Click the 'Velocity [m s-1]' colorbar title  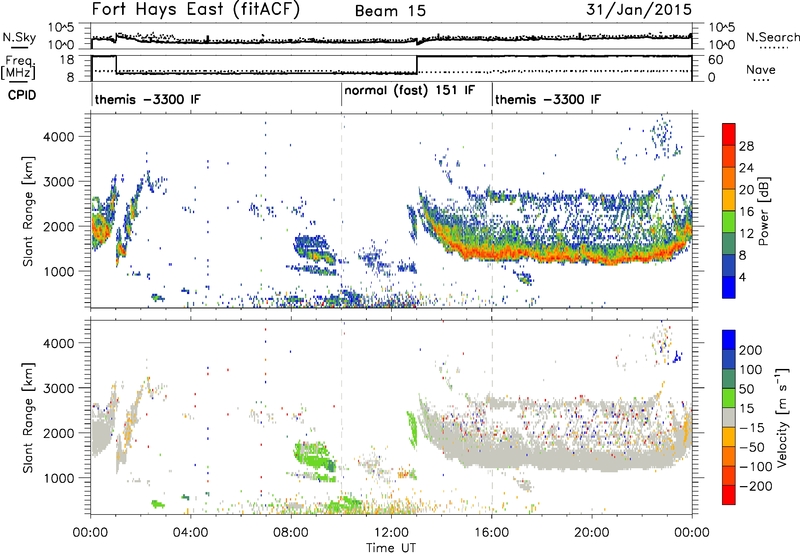[x=782, y=417]
